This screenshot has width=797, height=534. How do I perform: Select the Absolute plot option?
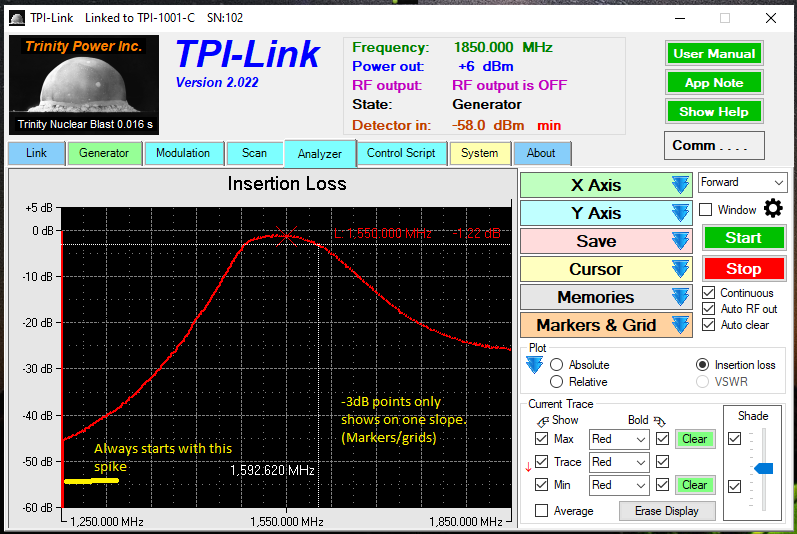[557, 365]
